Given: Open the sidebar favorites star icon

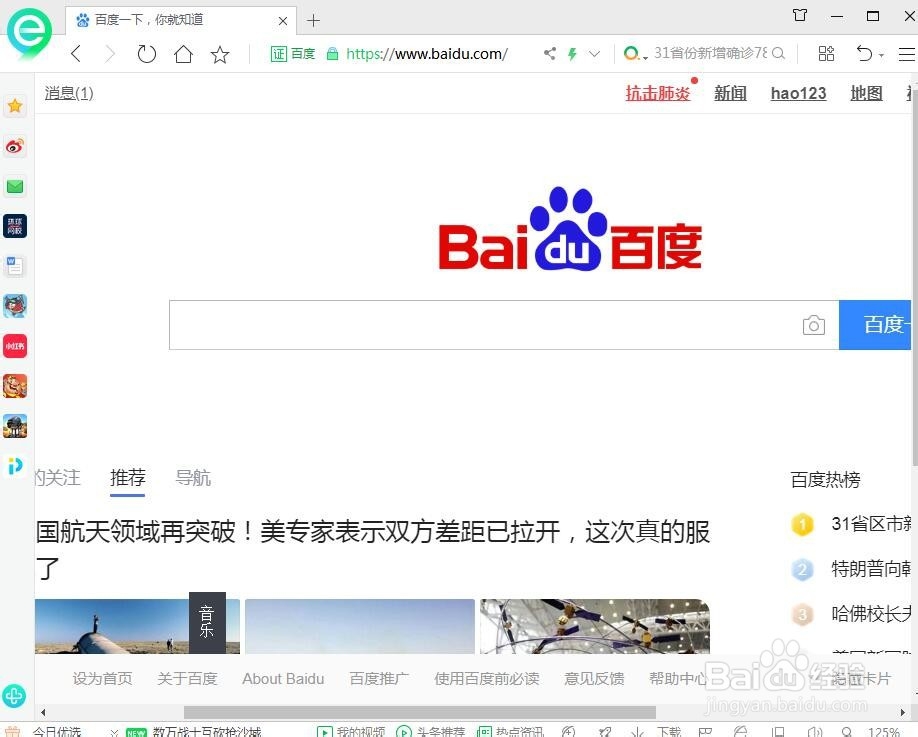Looking at the screenshot, I should 15,106.
